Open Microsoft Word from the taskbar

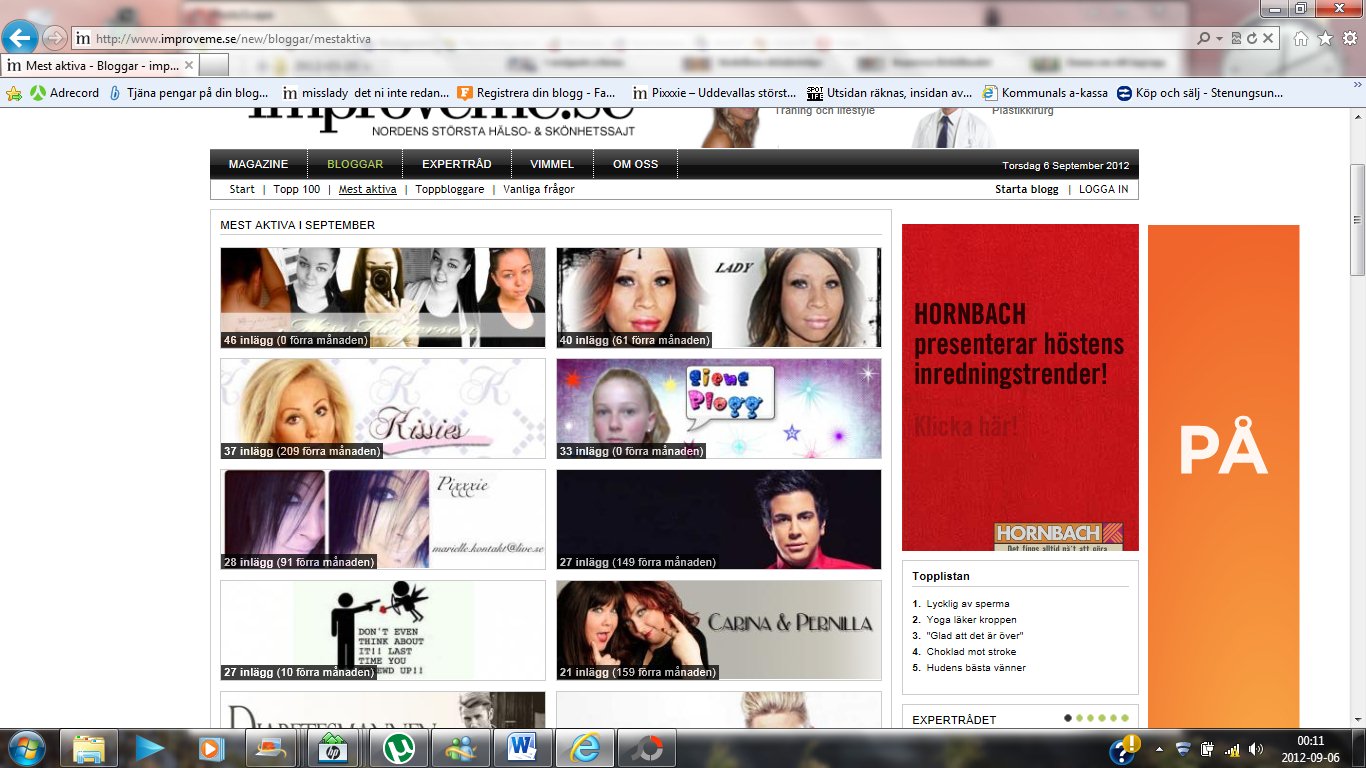522,748
